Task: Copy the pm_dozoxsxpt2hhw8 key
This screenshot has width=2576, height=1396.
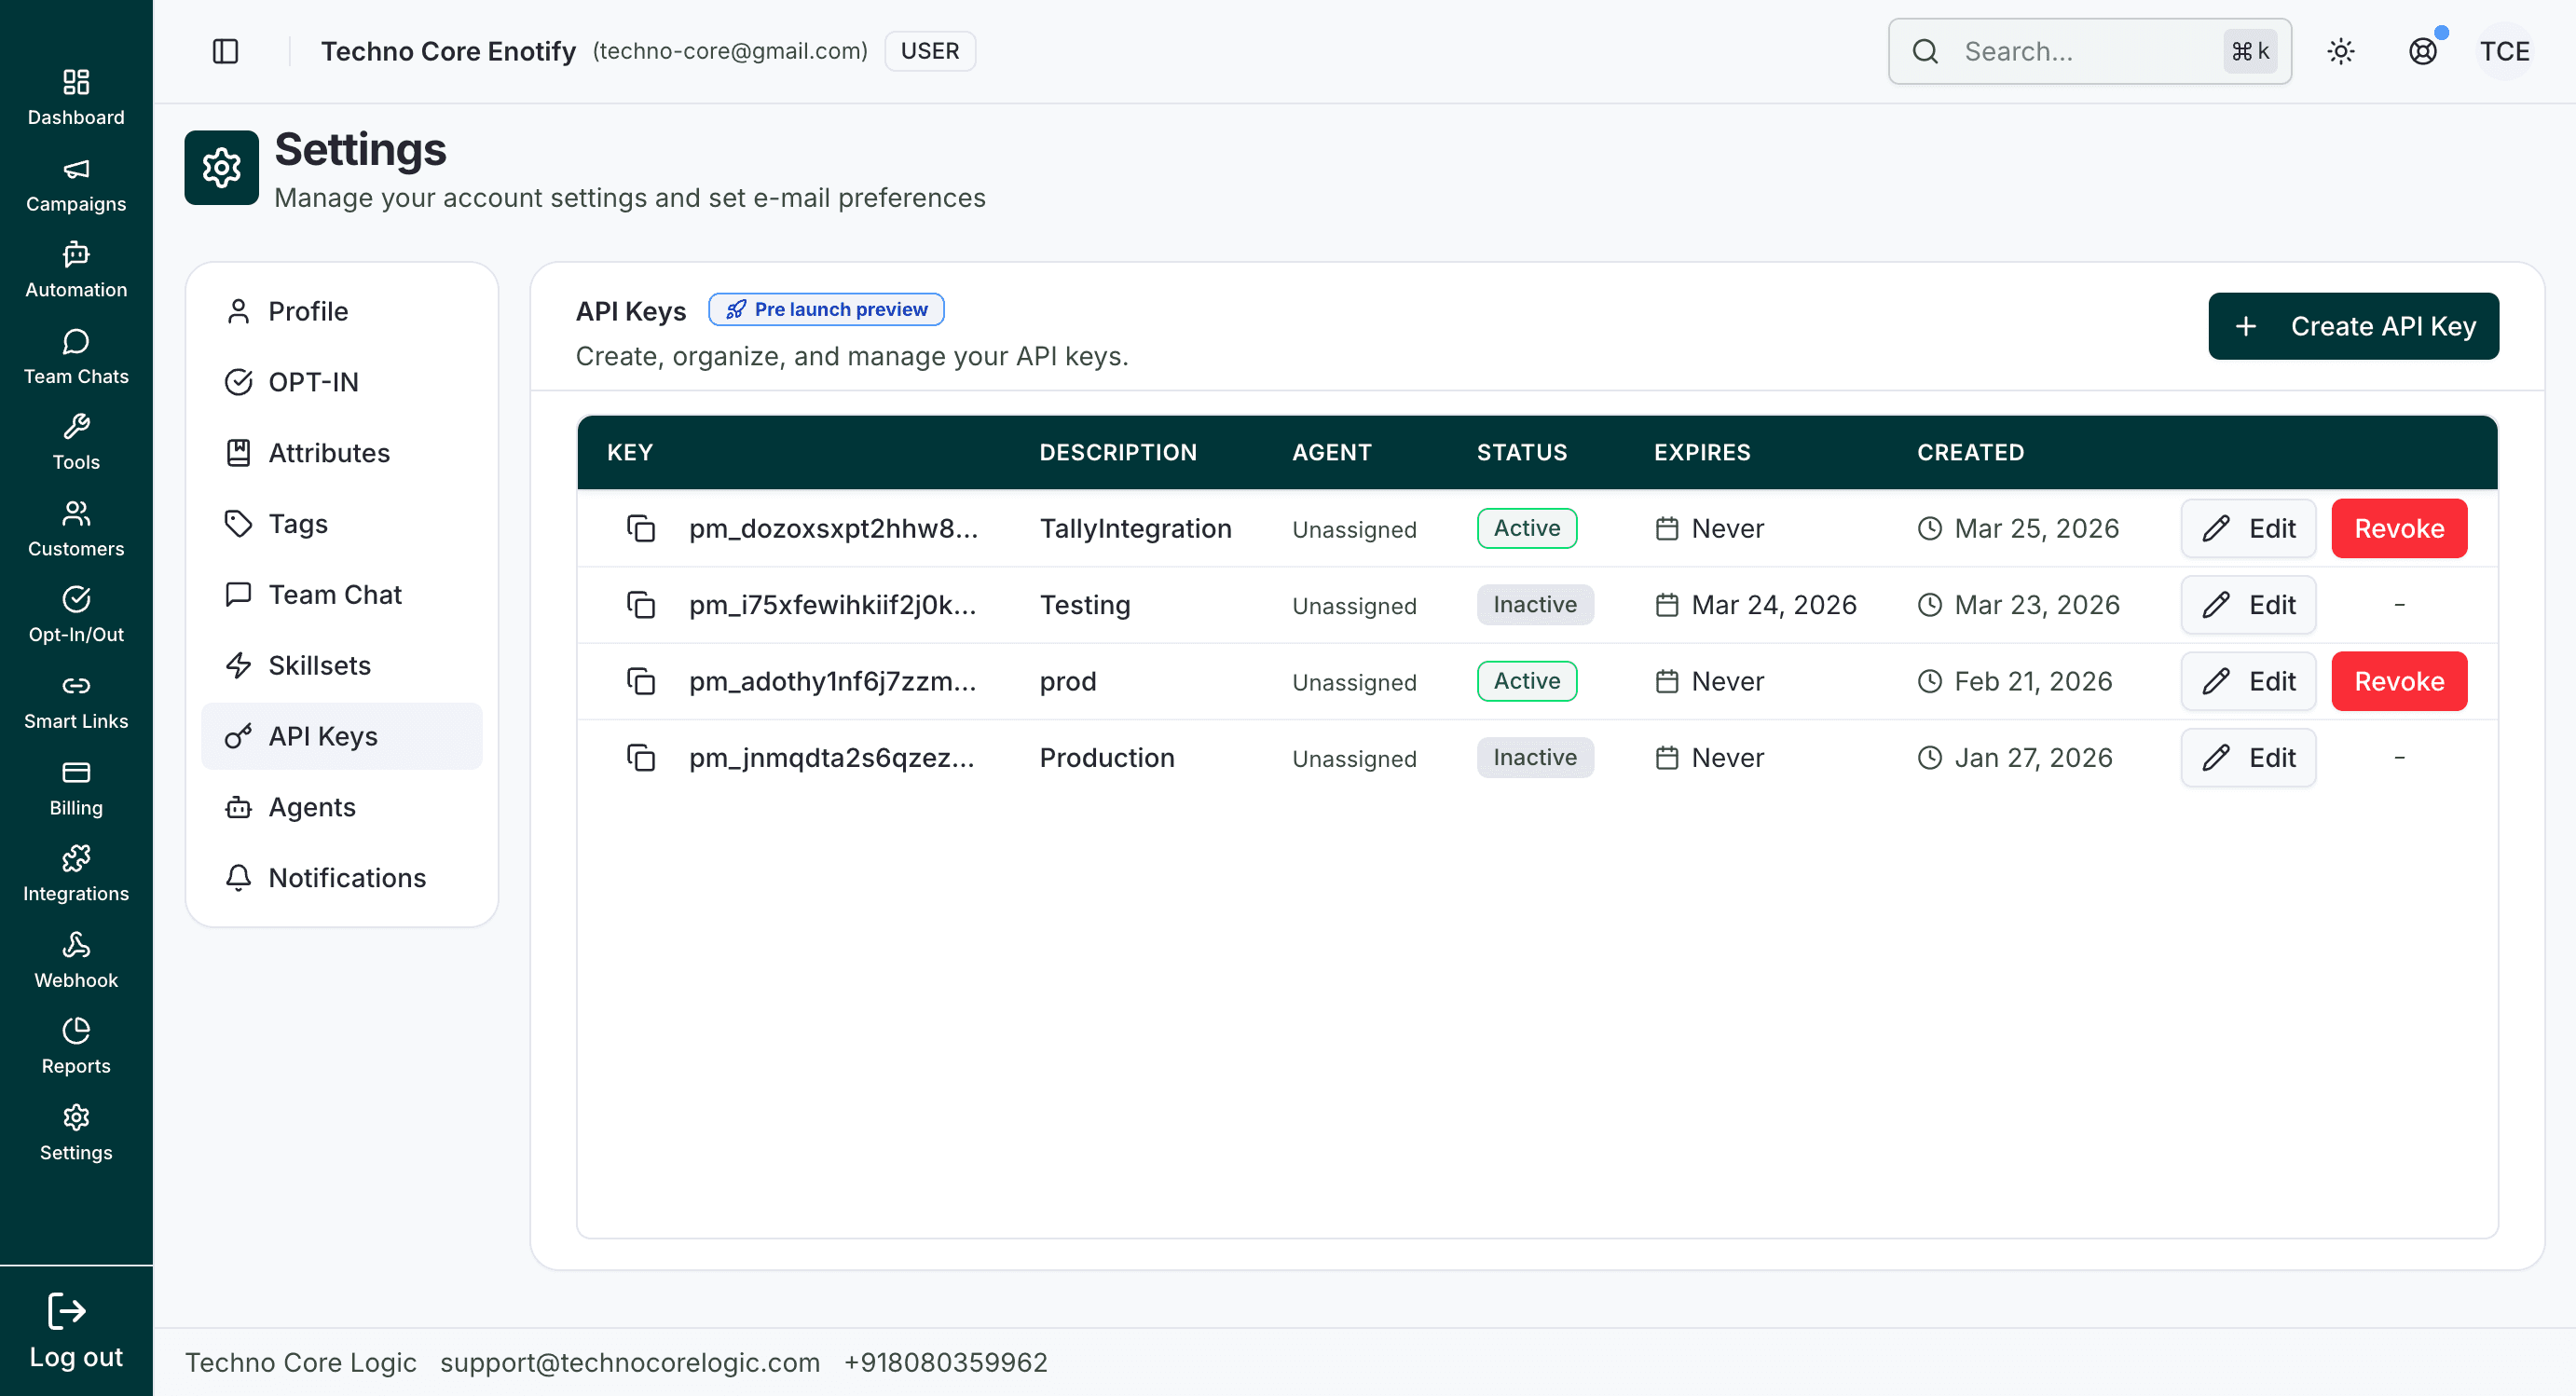Action: [641, 528]
